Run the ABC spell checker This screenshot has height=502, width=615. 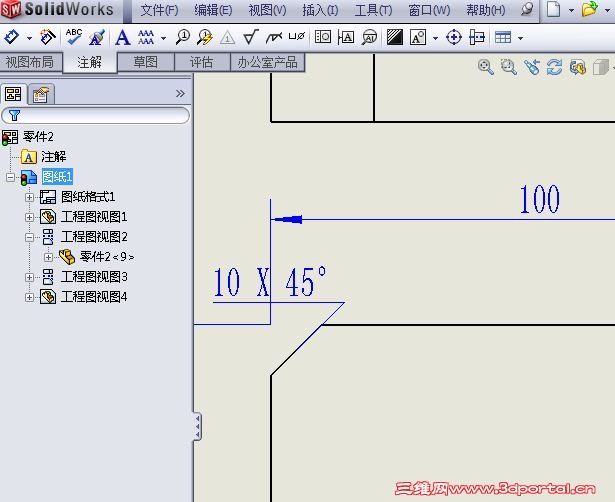74,37
